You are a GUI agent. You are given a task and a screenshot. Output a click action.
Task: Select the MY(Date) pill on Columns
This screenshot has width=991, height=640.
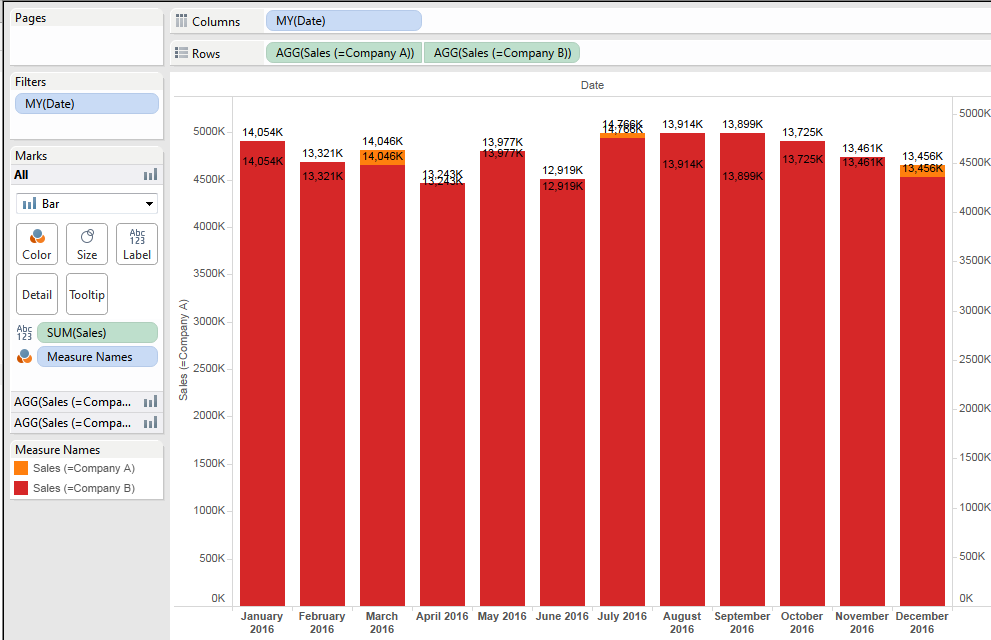coord(344,21)
